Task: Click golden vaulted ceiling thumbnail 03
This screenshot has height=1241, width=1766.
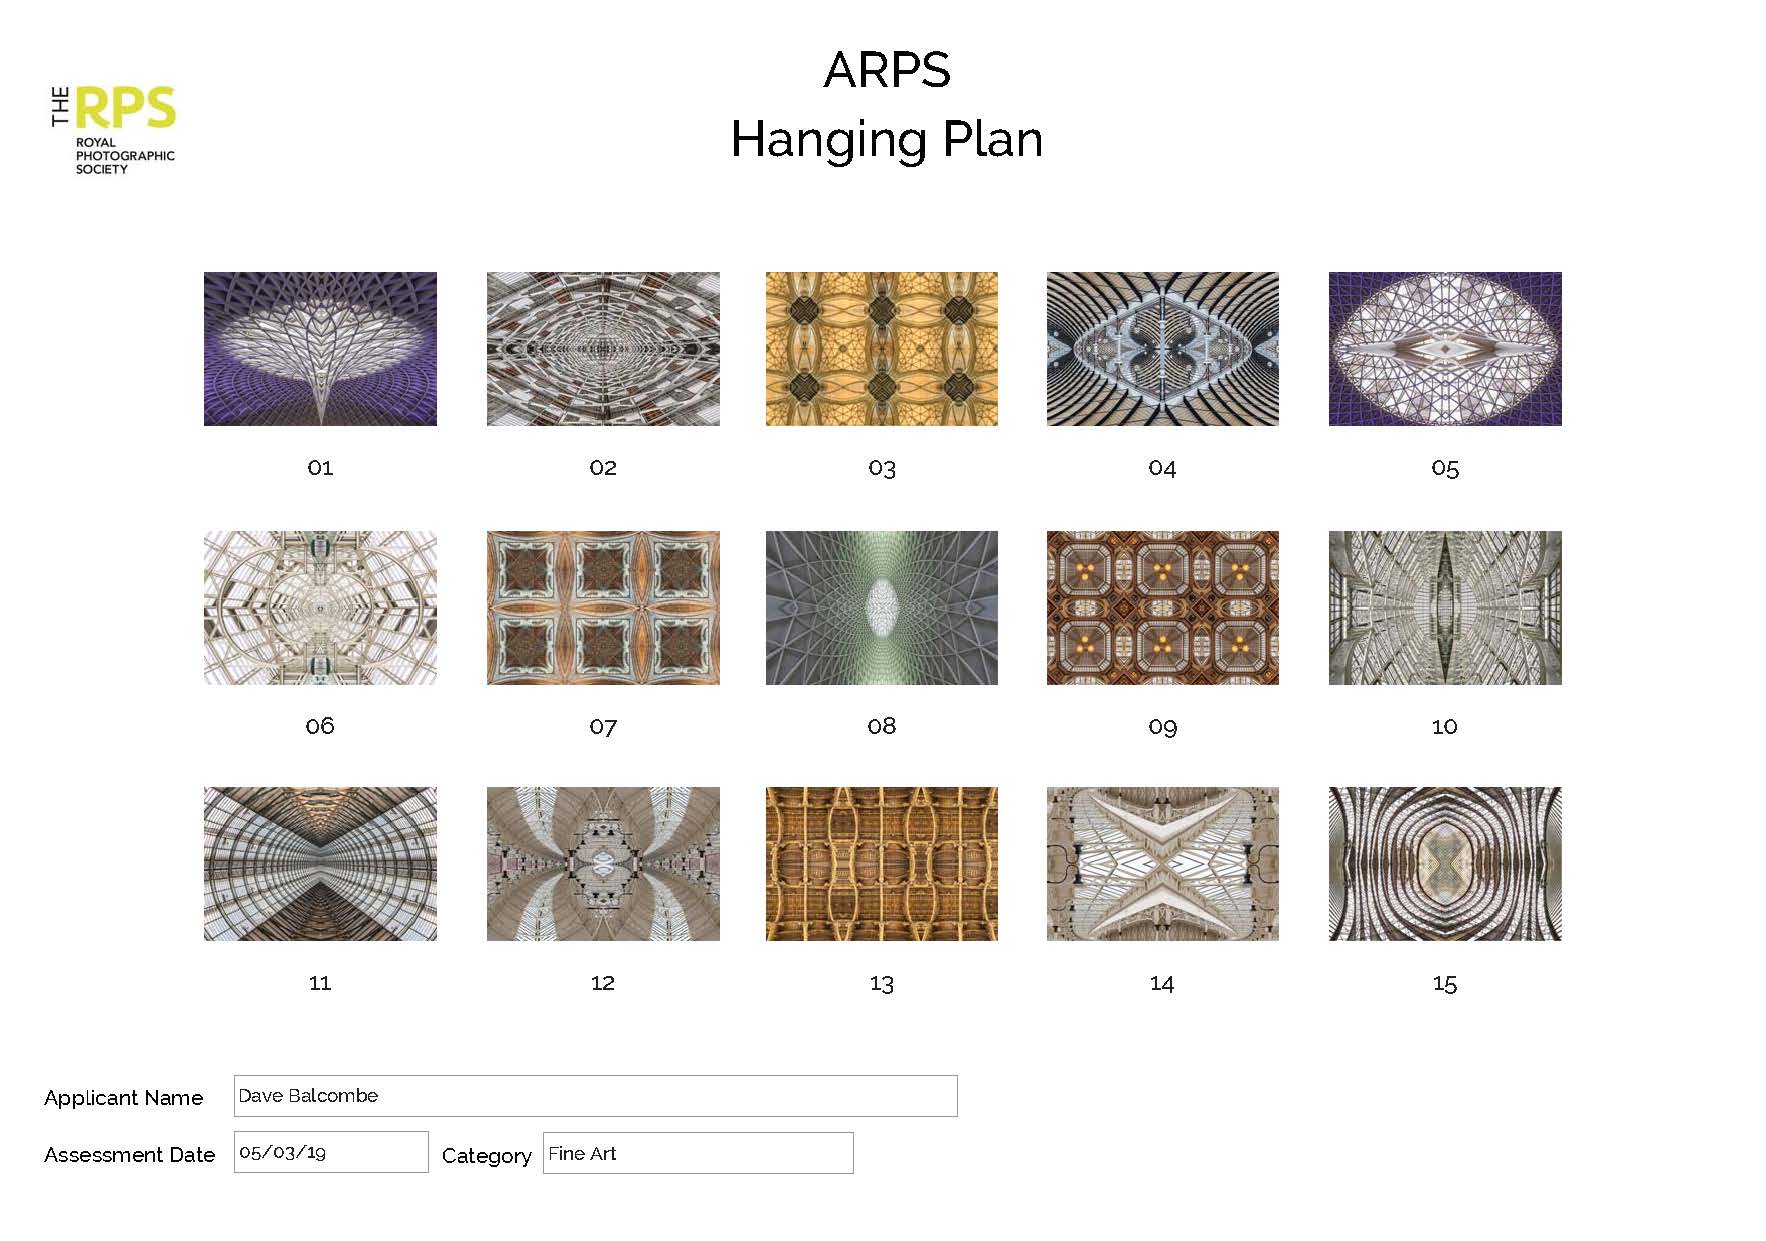Action: 881,349
